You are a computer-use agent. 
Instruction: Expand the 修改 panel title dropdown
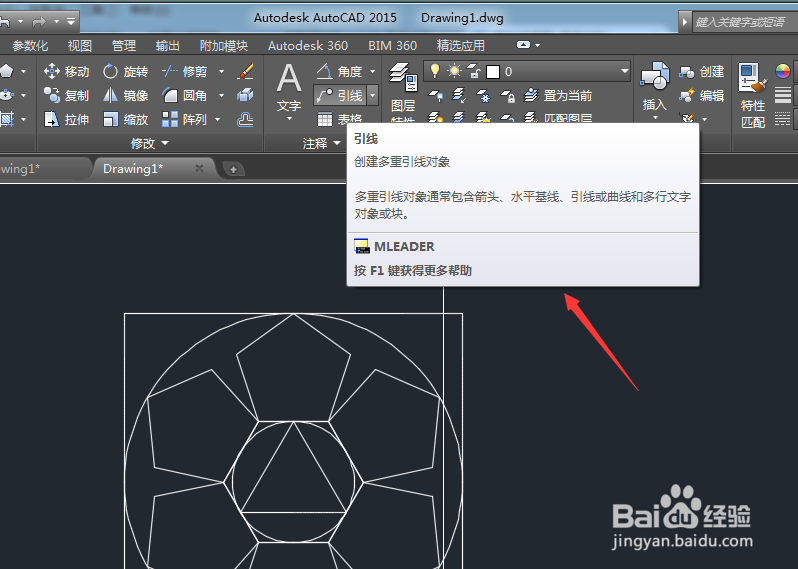click(x=149, y=144)
